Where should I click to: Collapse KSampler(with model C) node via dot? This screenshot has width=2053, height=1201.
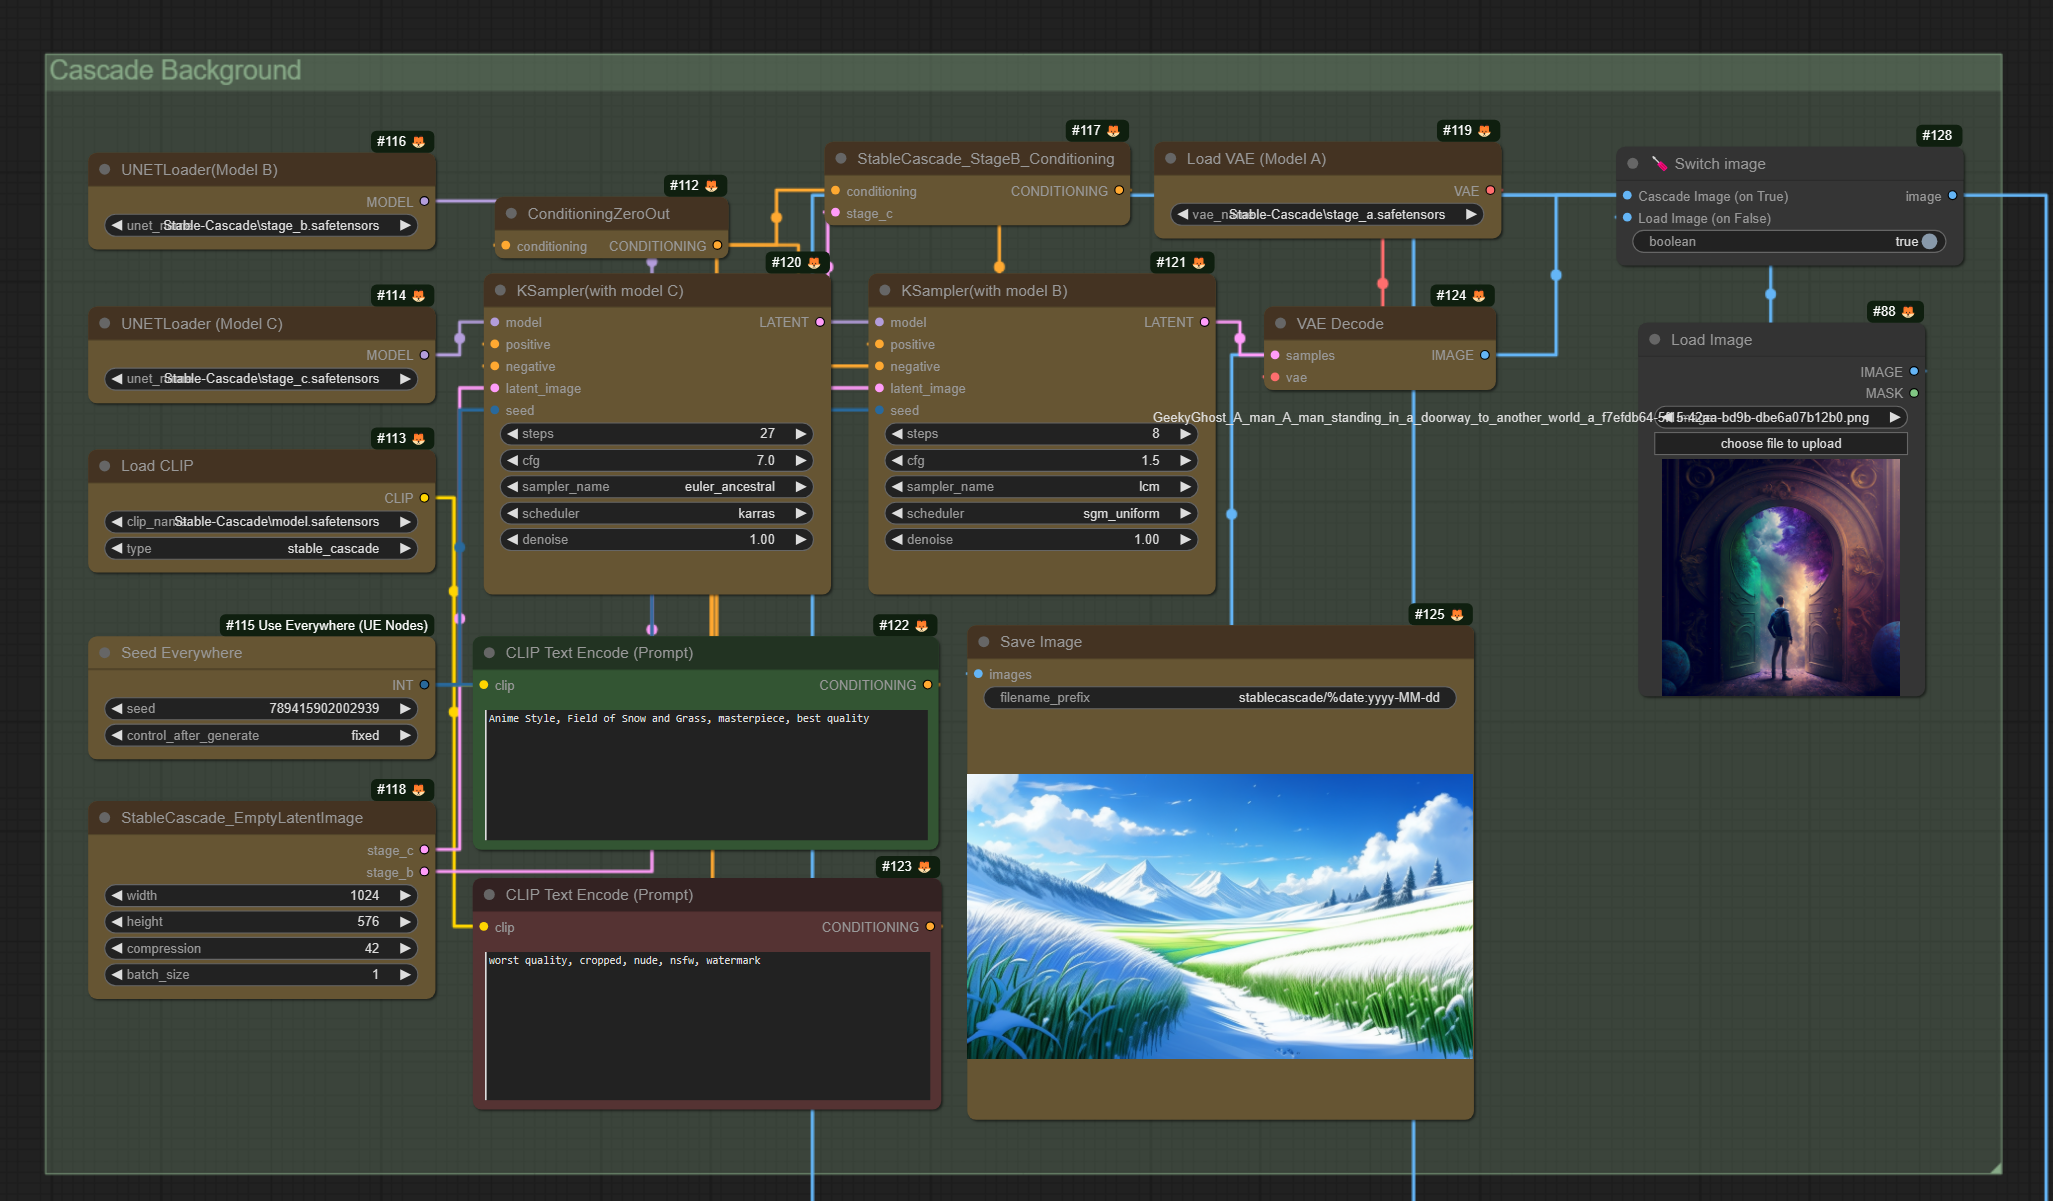(x=500, y=291)
